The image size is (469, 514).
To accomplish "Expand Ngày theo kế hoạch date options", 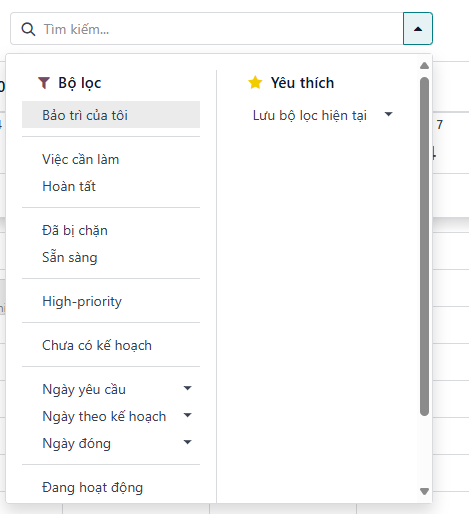I will pyautogui.click(x=111, y=416).
